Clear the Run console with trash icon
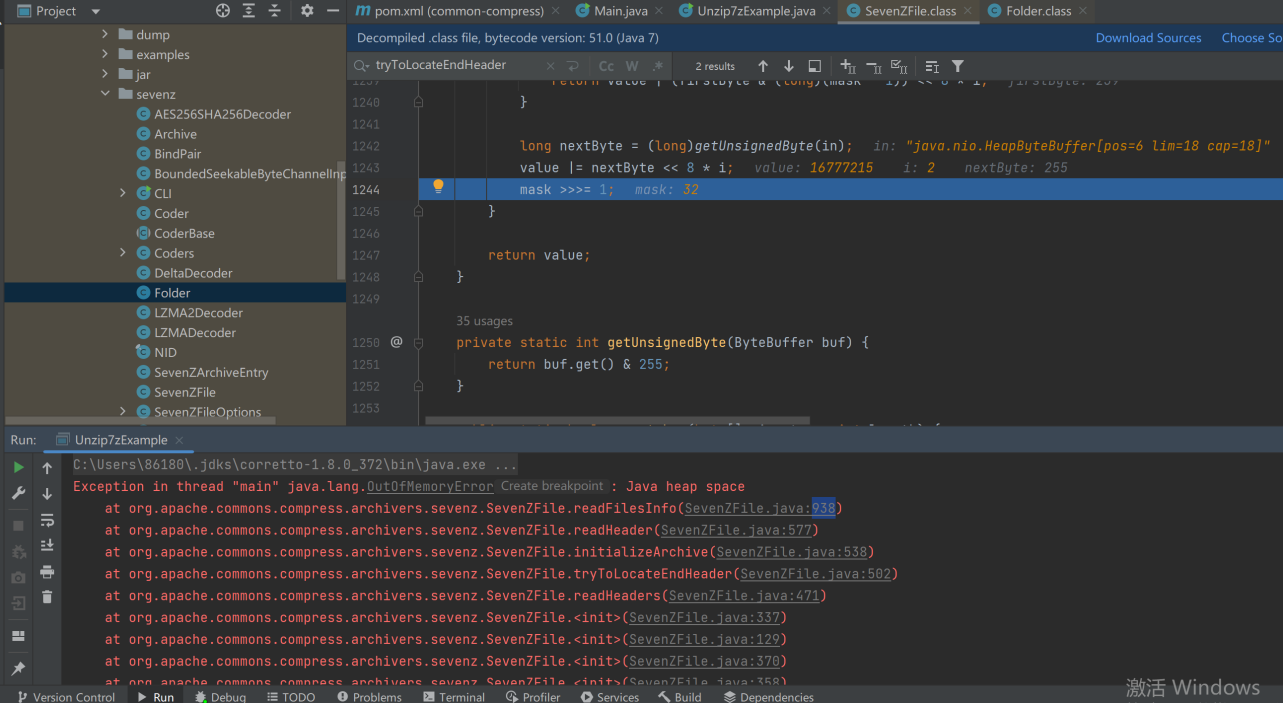The image size is (1283, 703). [46, 596]
